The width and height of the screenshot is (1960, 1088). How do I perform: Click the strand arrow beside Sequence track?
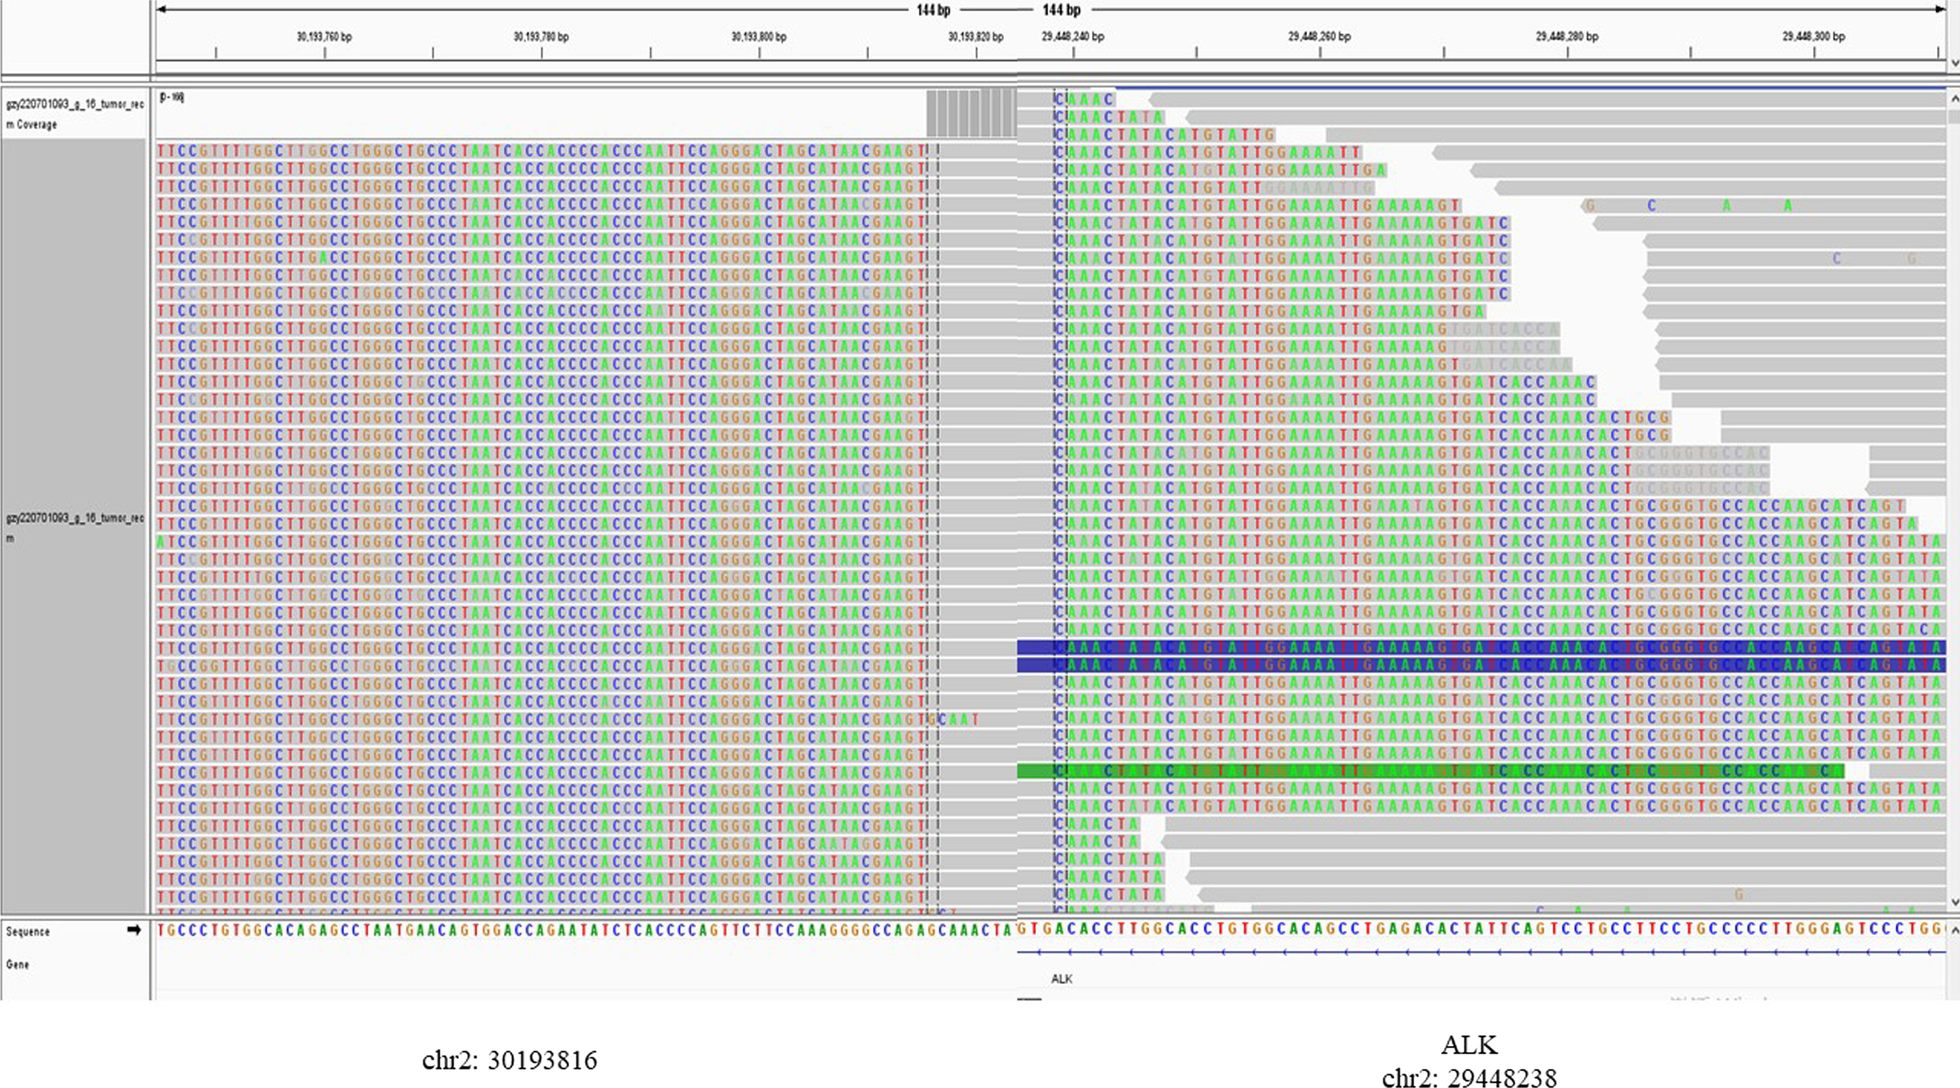coord(133,931)
